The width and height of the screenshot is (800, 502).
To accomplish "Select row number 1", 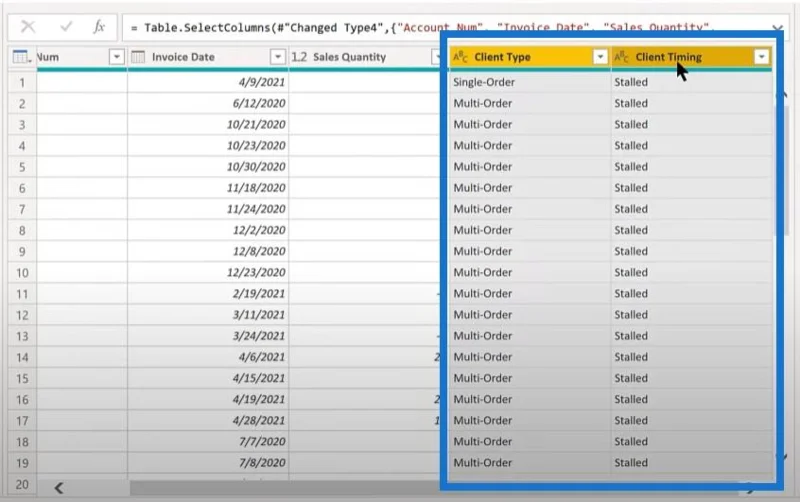I will pyautogui.click(x=22, y=83).
